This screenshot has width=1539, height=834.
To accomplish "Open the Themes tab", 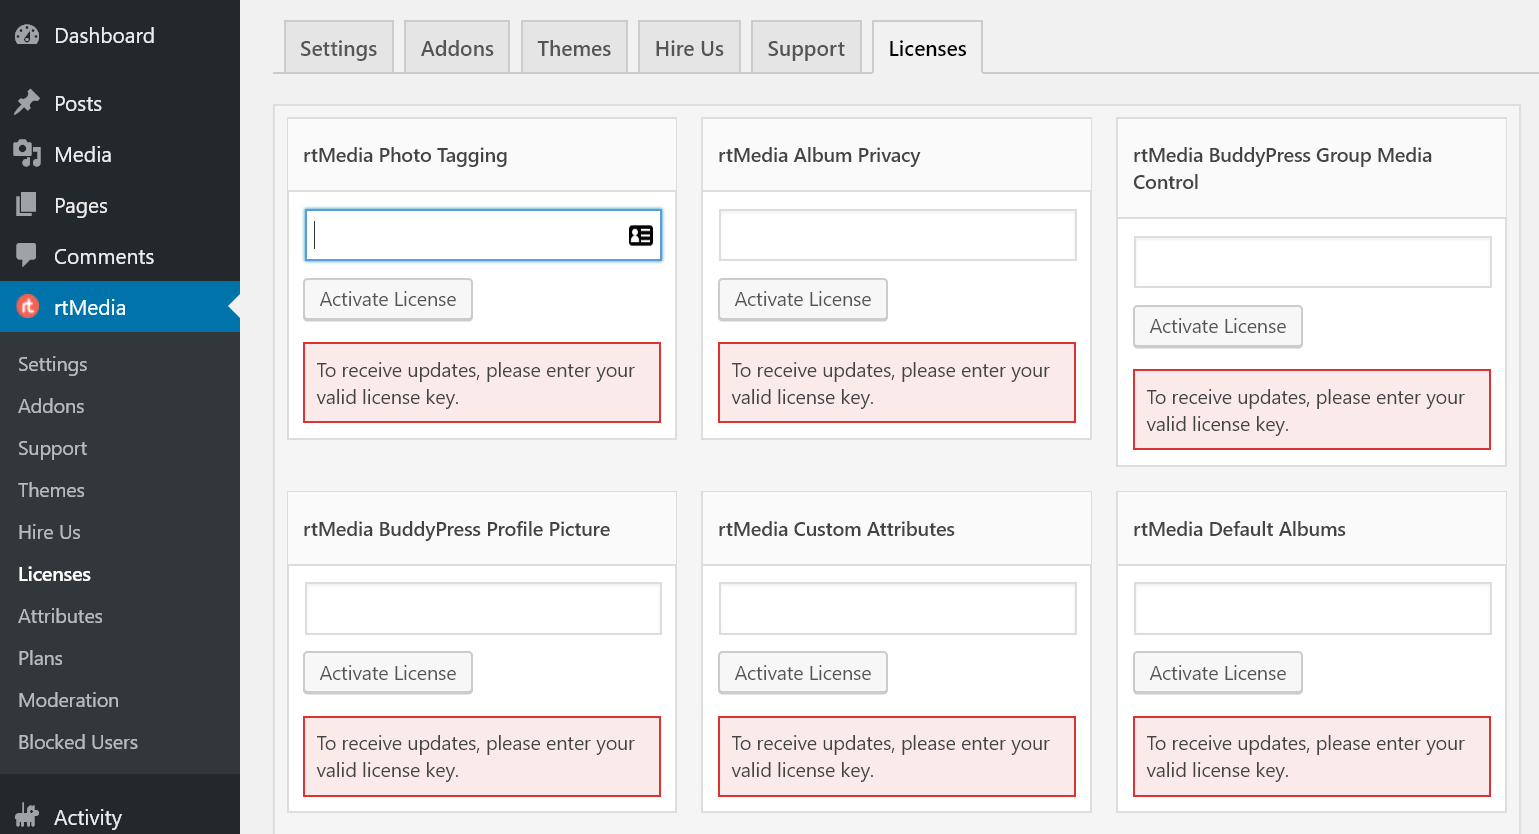I will click(574, 46).
